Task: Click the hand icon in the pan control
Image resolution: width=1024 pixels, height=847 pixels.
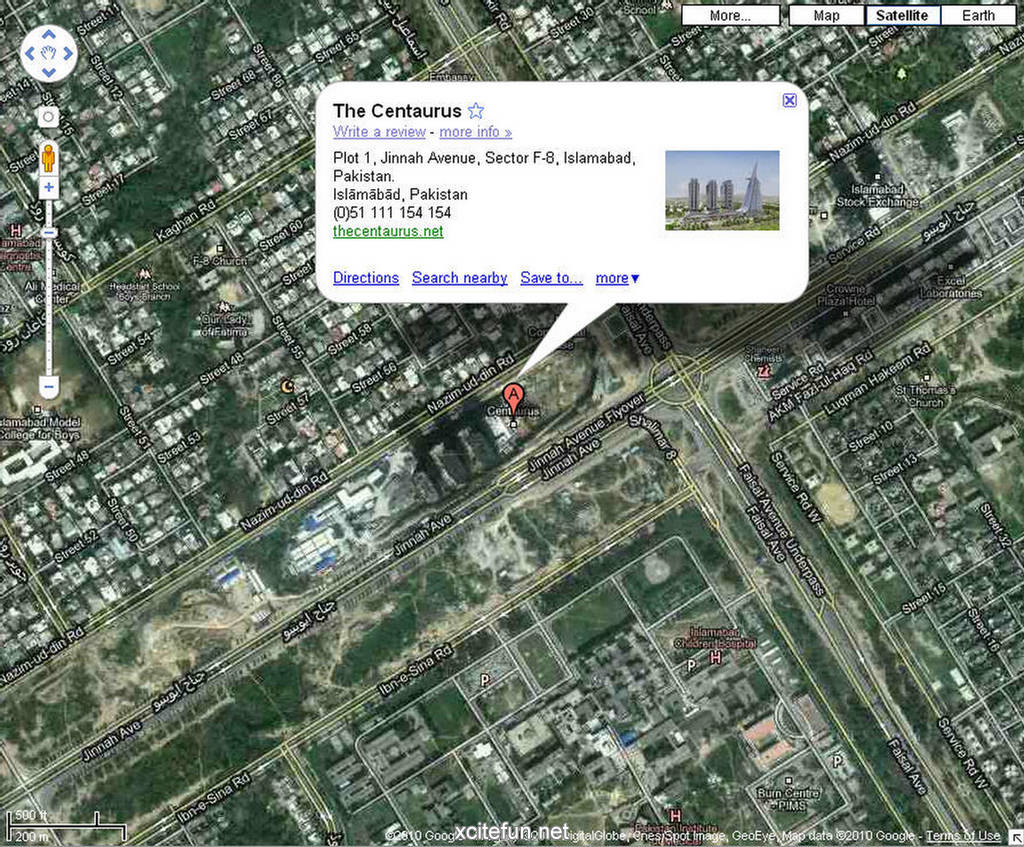Action: click(x=49, y=54)
